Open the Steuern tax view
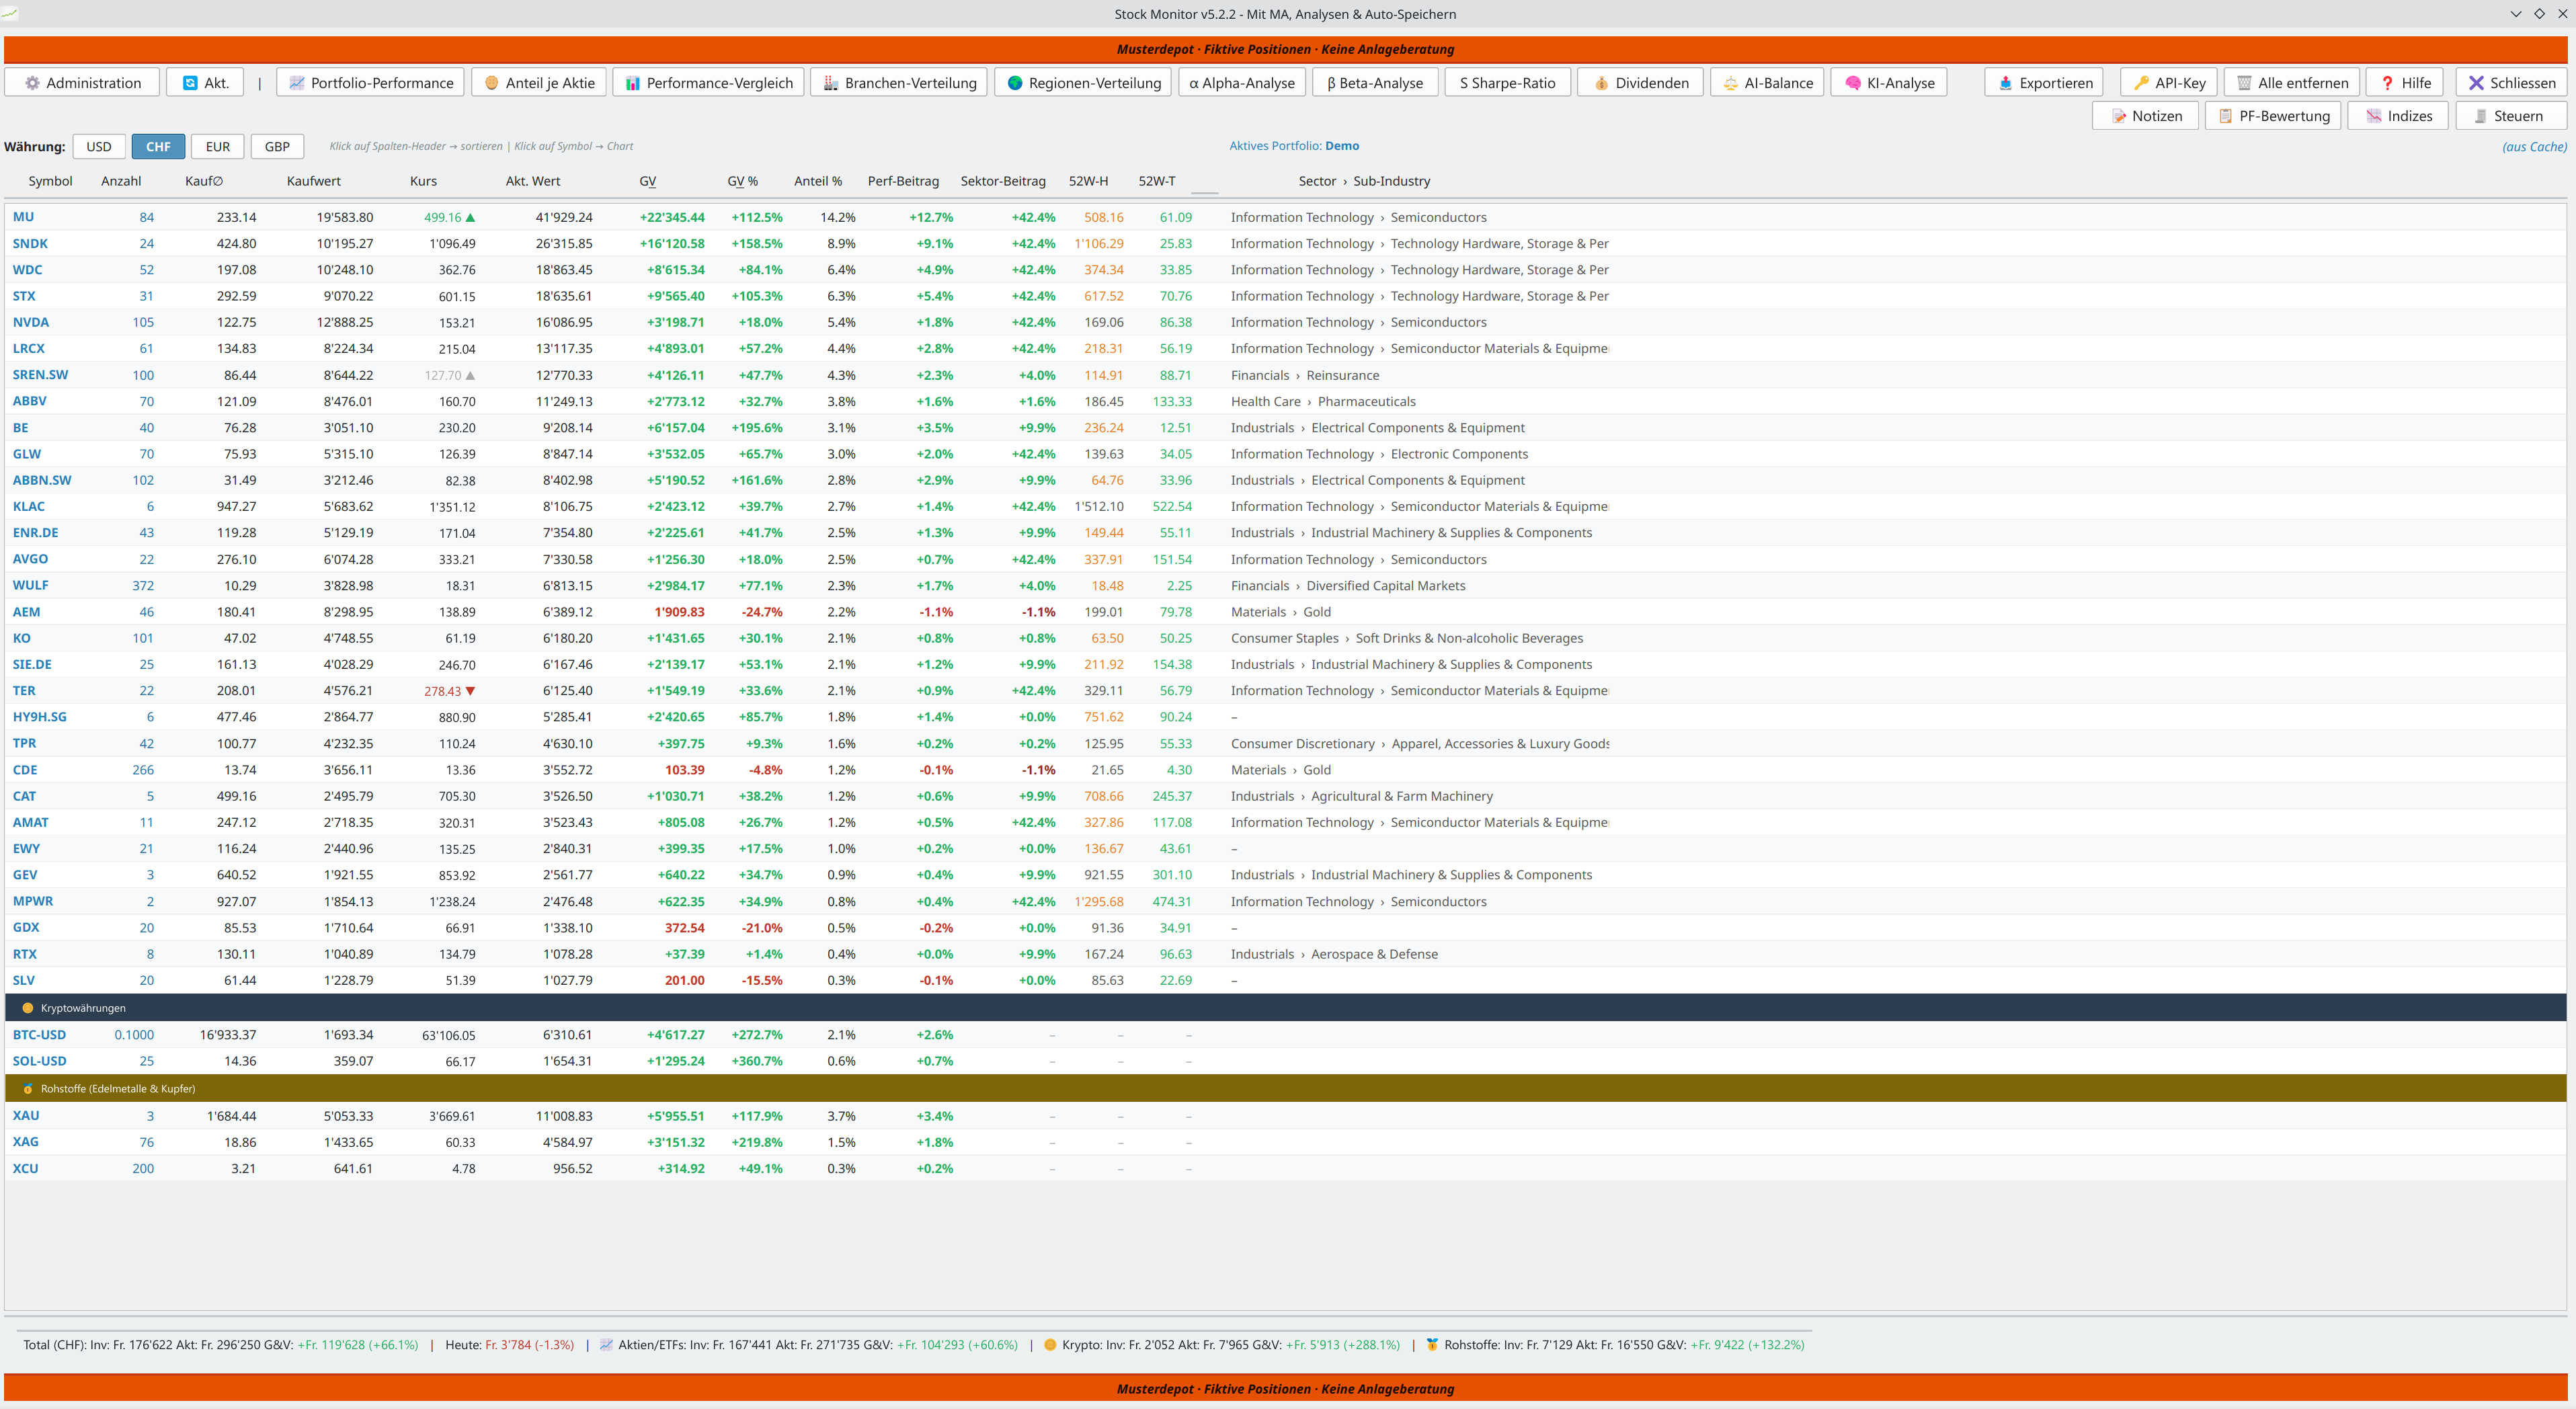2576x1409 pixels. click(x=2511, y=116)
